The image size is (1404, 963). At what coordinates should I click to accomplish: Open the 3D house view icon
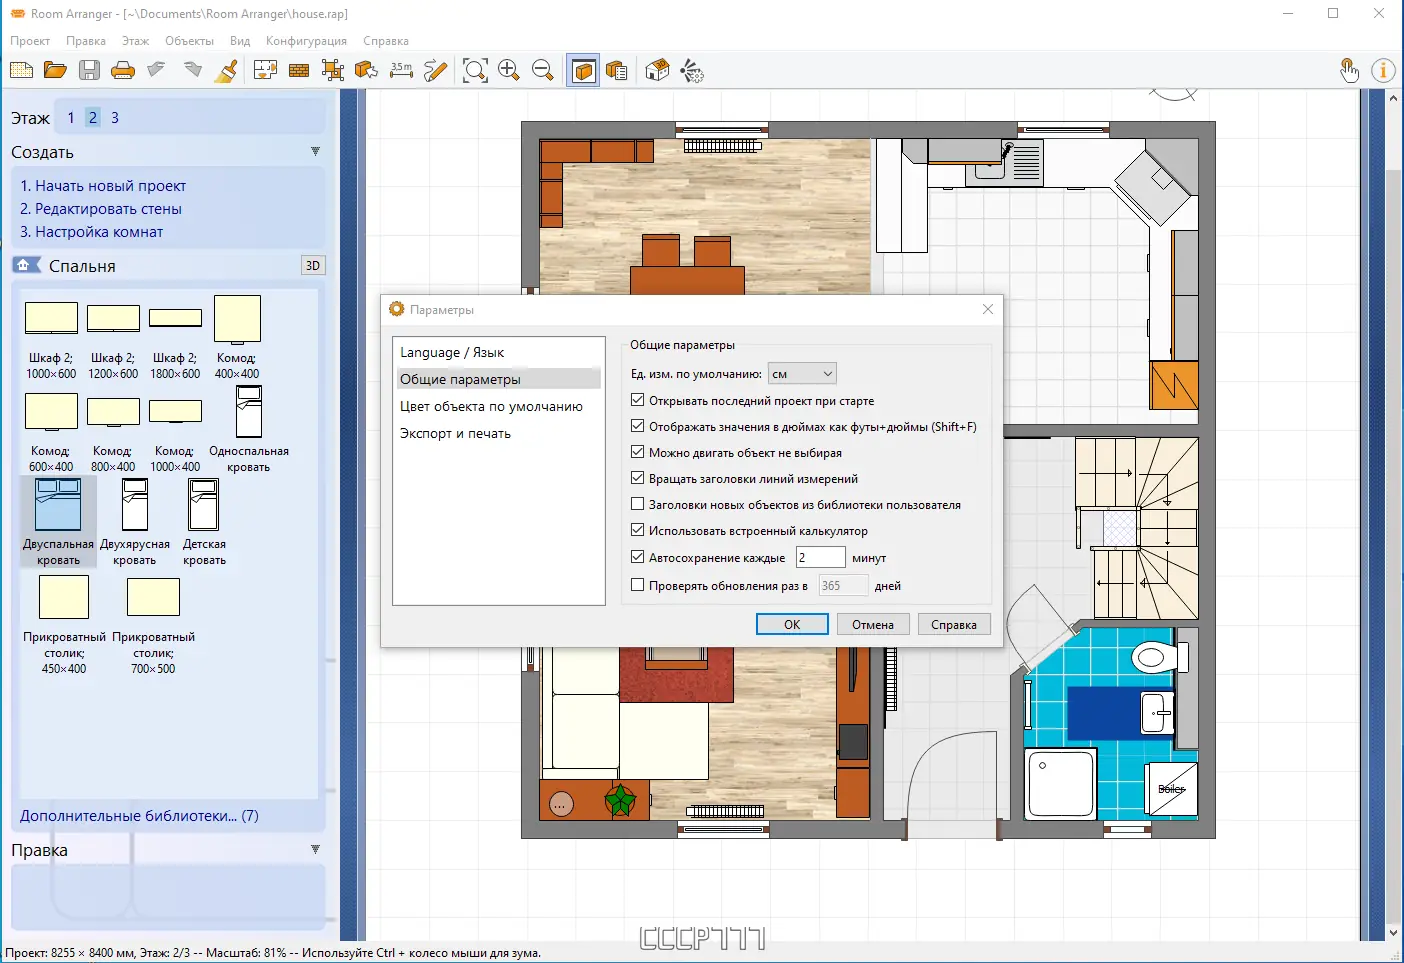(657, 70)
